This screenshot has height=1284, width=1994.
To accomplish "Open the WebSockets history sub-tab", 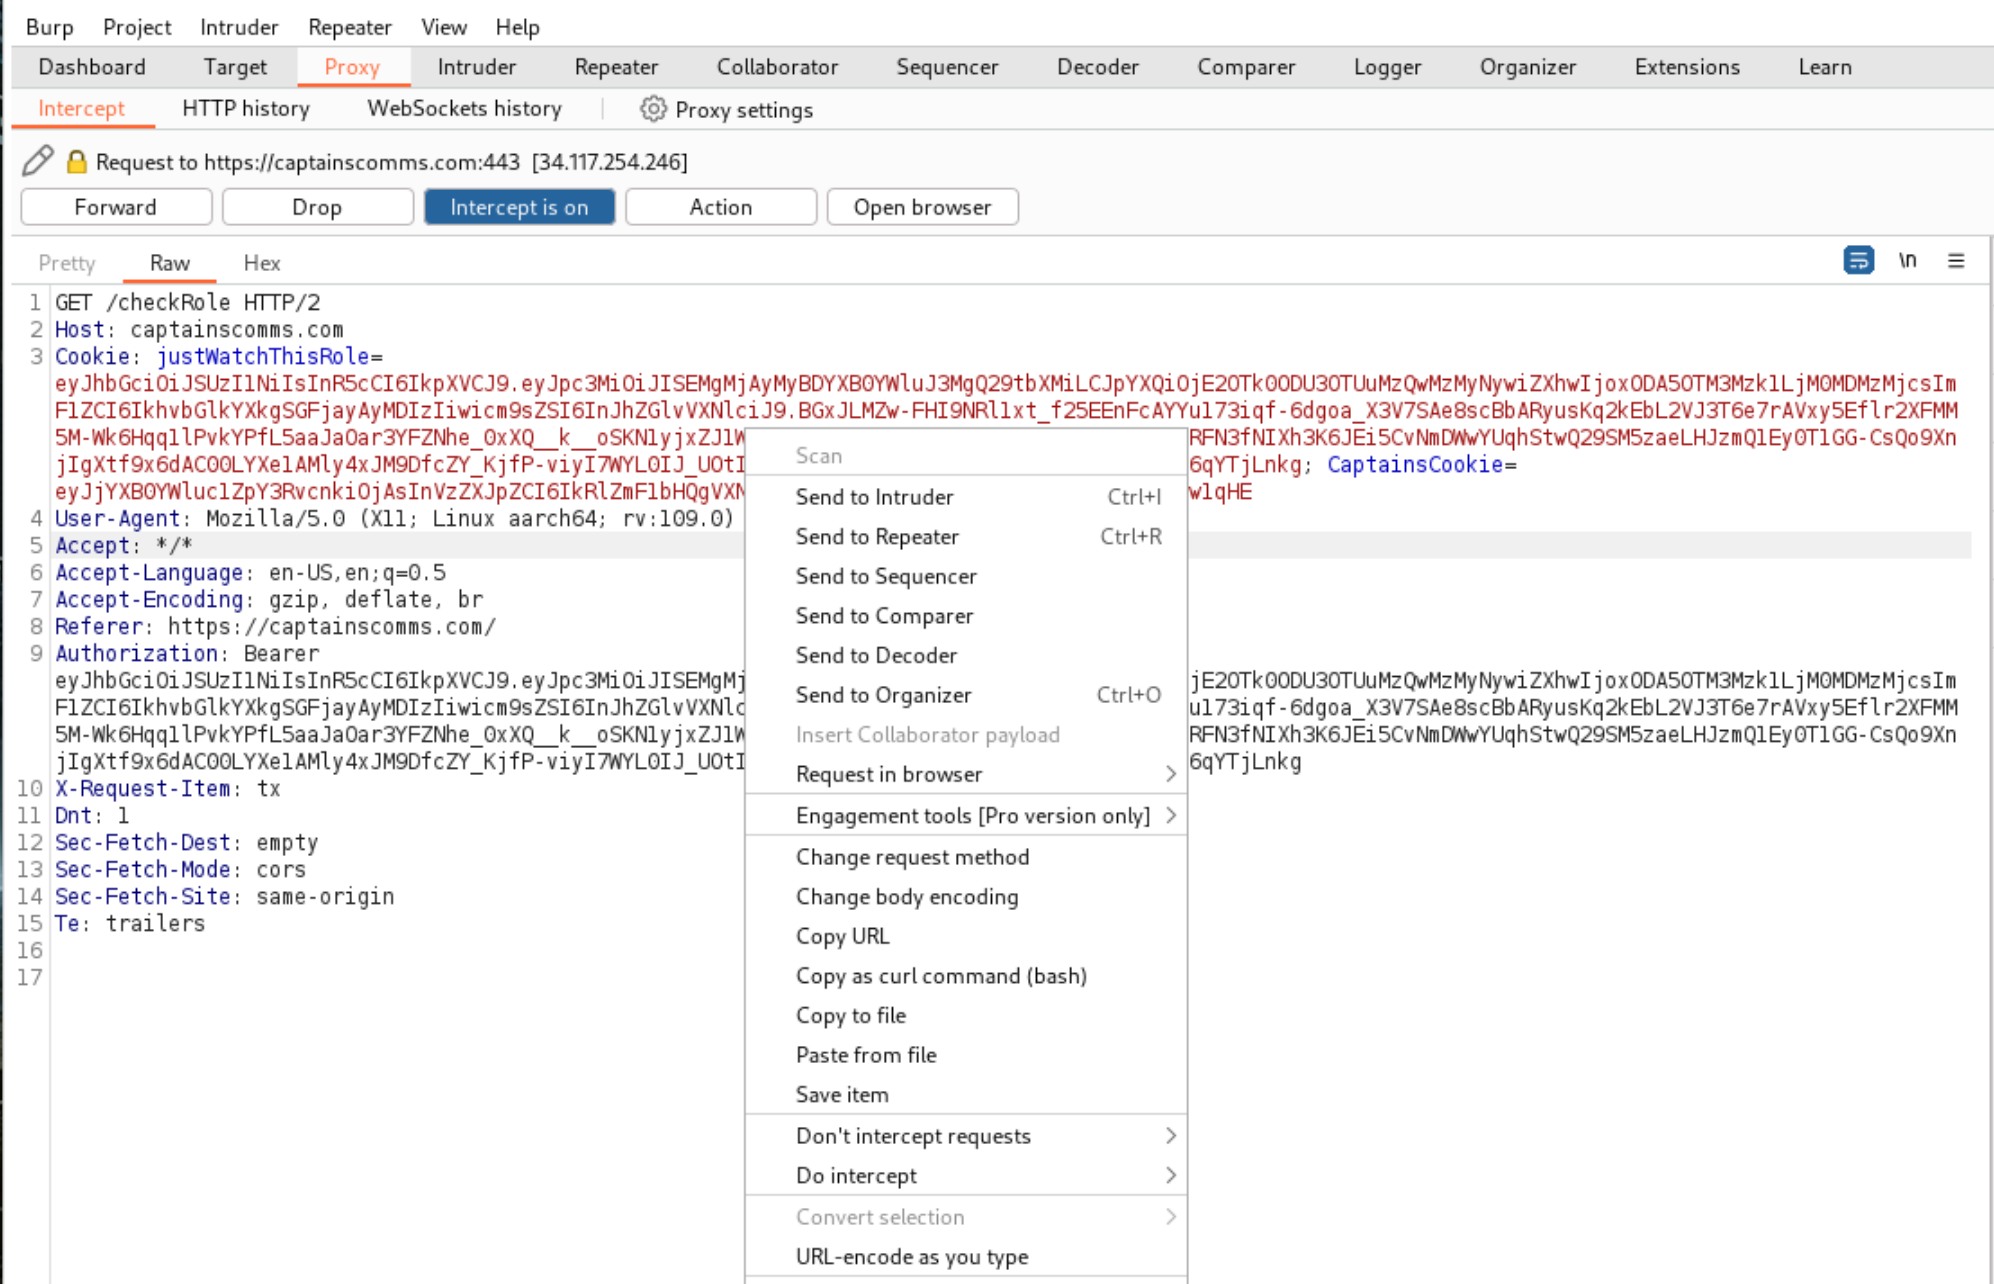I will pos(464,109).
